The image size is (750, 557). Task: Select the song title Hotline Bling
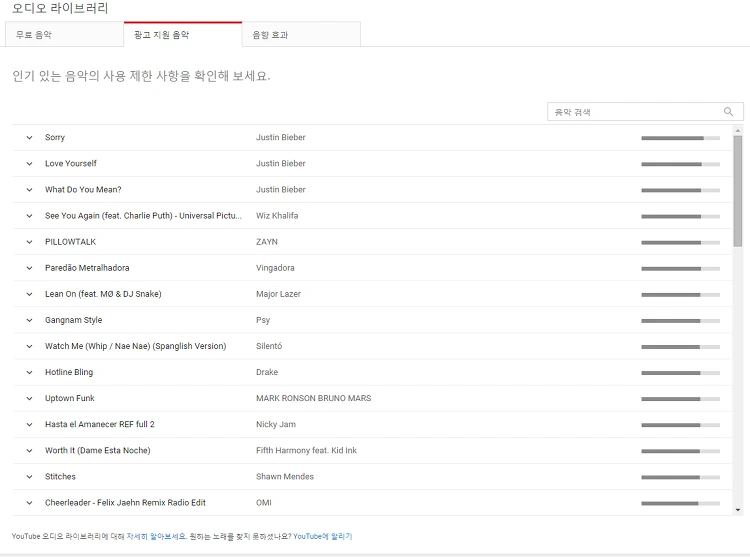coord(69,372)
